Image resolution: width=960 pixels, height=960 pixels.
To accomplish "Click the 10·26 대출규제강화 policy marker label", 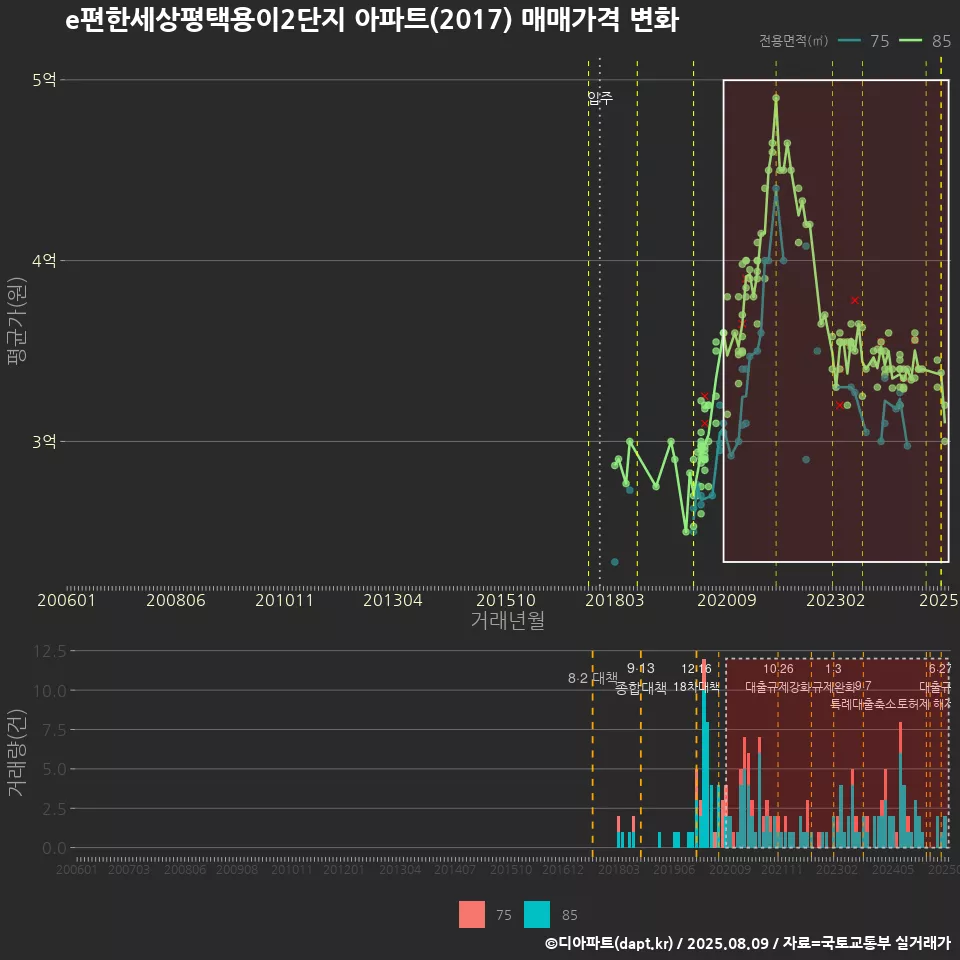I will click(778, 678).
